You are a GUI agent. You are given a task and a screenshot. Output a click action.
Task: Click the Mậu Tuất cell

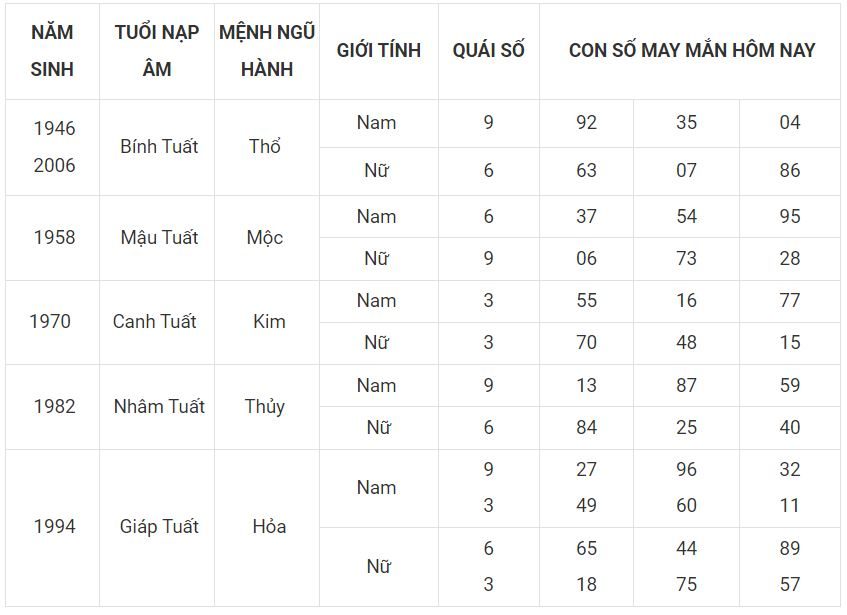tap(159, 238)
